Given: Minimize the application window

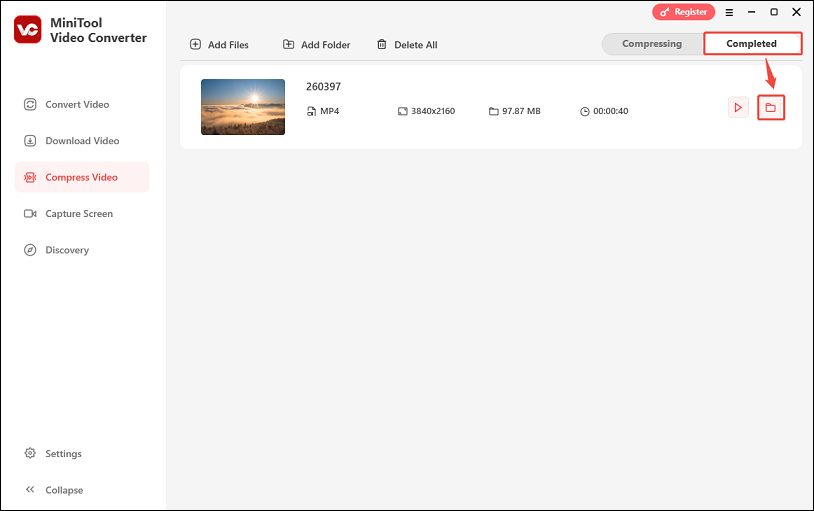Looking at the screenshot, I should [x=751, y=12].
